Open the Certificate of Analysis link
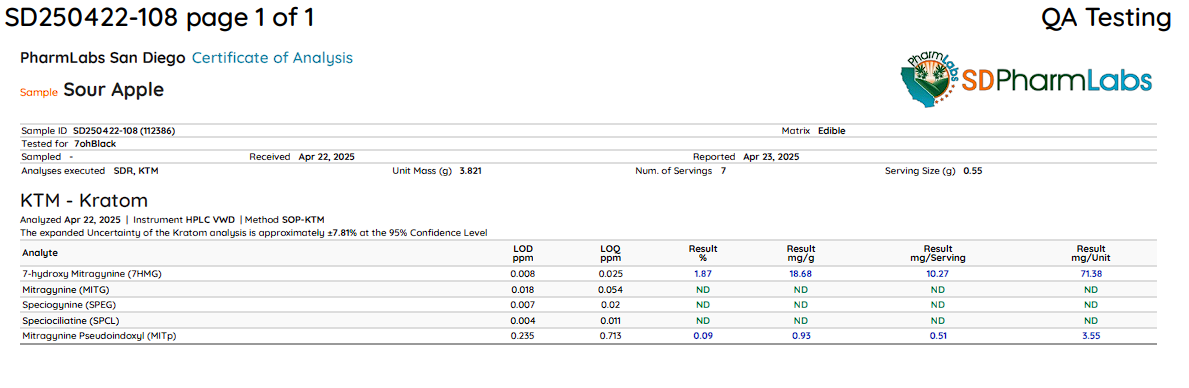This screenshot has height=388, width=1189. point(272,58)
